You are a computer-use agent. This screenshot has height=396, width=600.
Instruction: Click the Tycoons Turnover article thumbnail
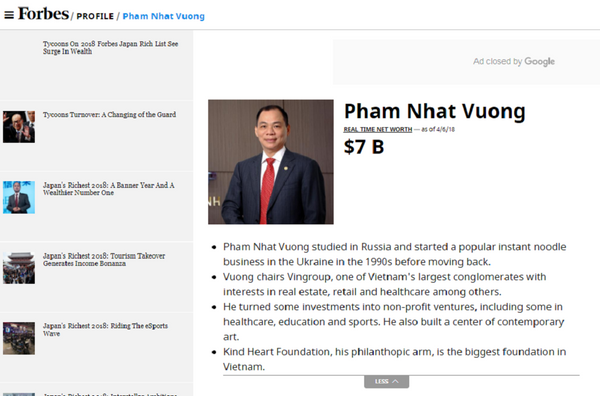(x=19, y=127)
